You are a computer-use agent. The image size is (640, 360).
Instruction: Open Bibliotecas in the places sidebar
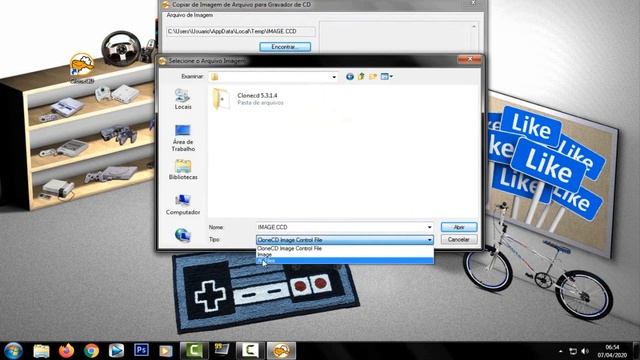(x=183, y=170)
